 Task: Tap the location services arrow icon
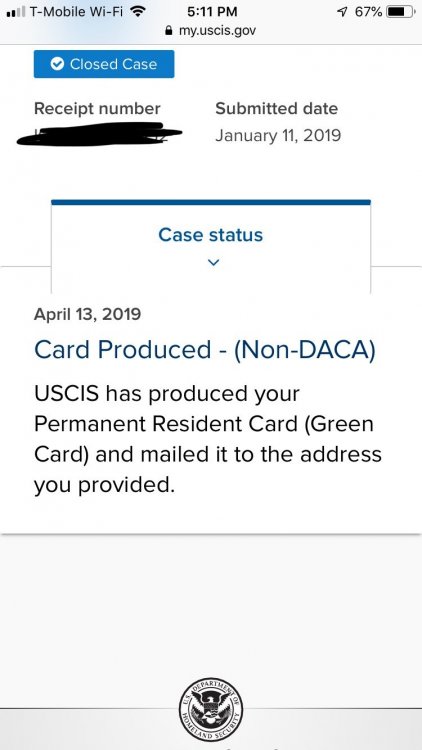(342, 11)
